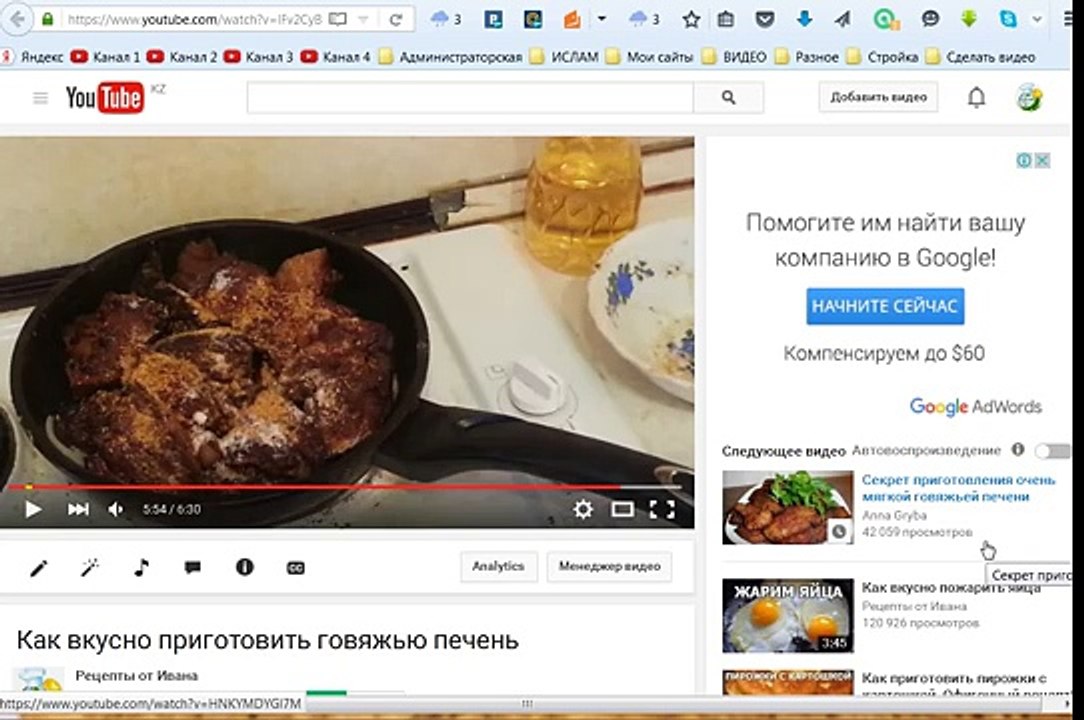1084x720 pixels.
Task: Skip to next video in player
Action: 77,510
